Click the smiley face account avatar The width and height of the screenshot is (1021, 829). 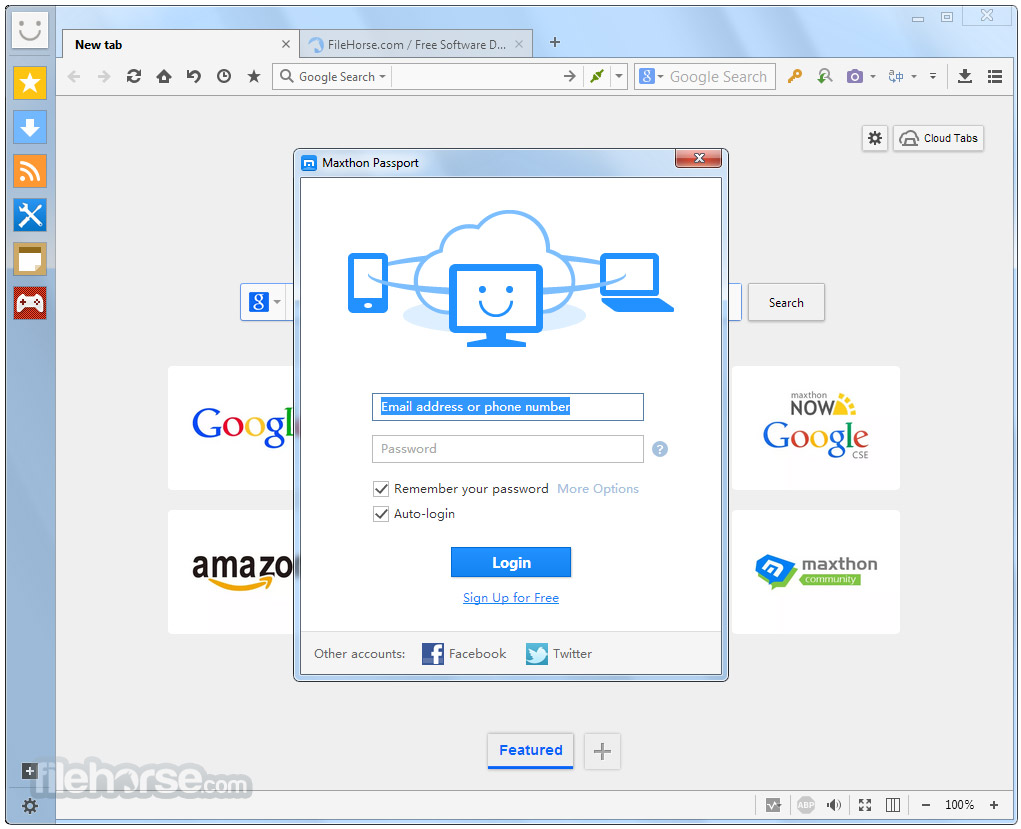(30, 30)
